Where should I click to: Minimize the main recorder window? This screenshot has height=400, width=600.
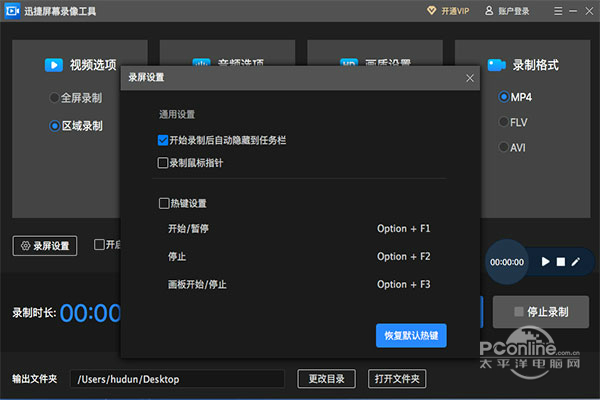[x=573, y=11]
